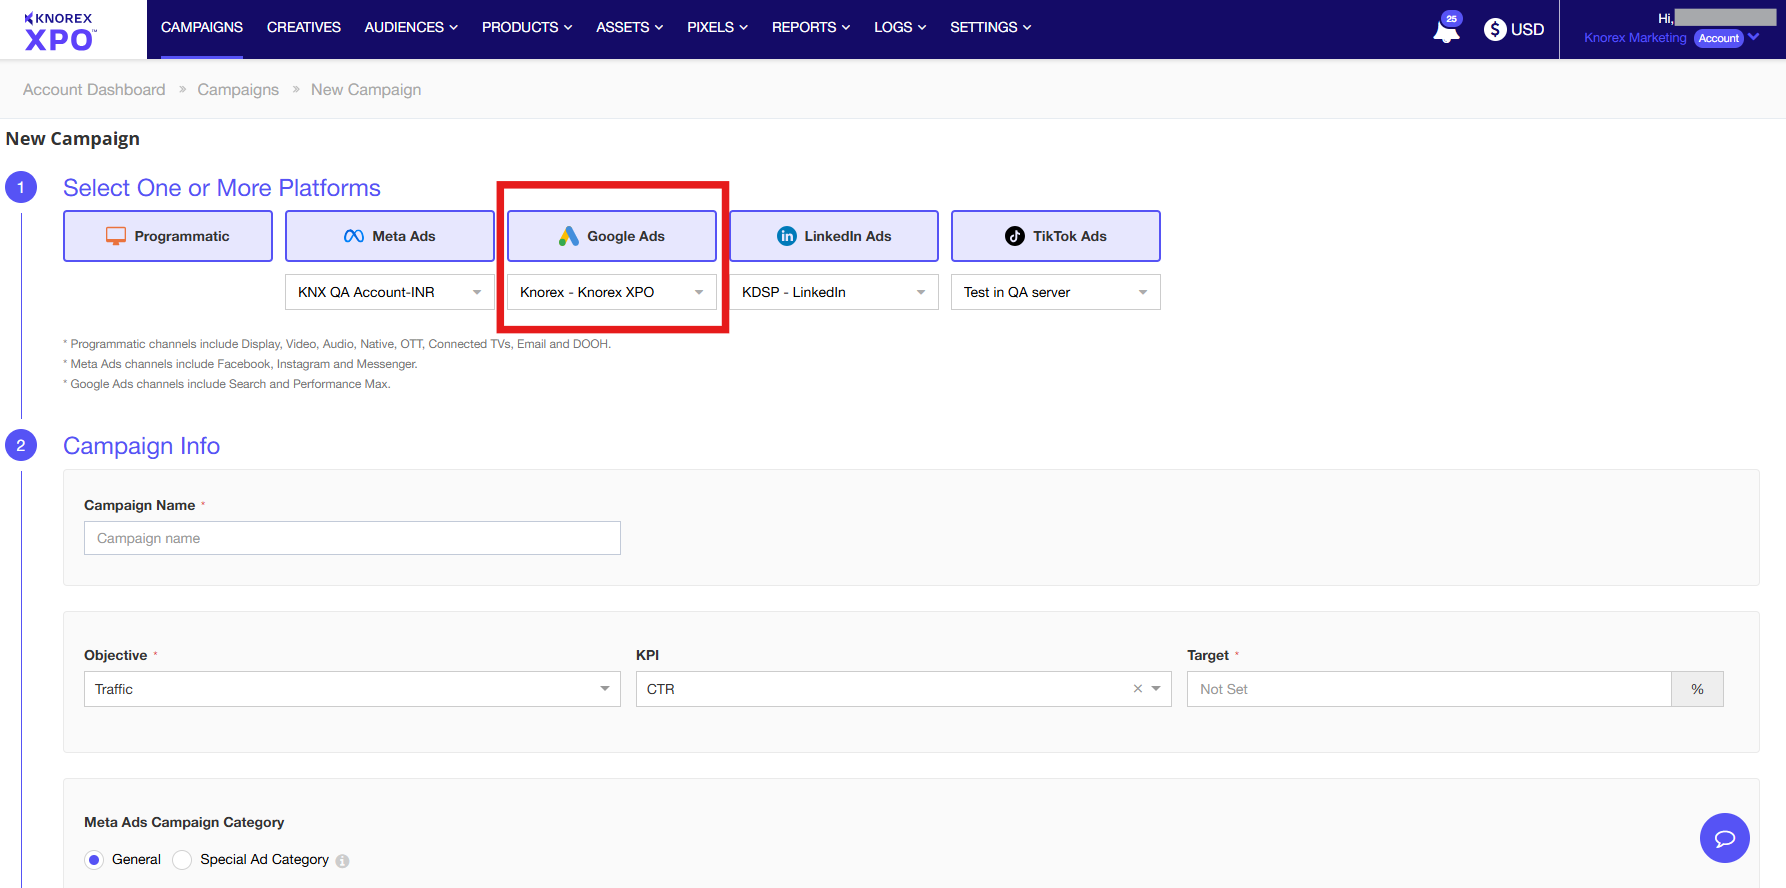Click the Meta infinity logo icon

(354, 236)
